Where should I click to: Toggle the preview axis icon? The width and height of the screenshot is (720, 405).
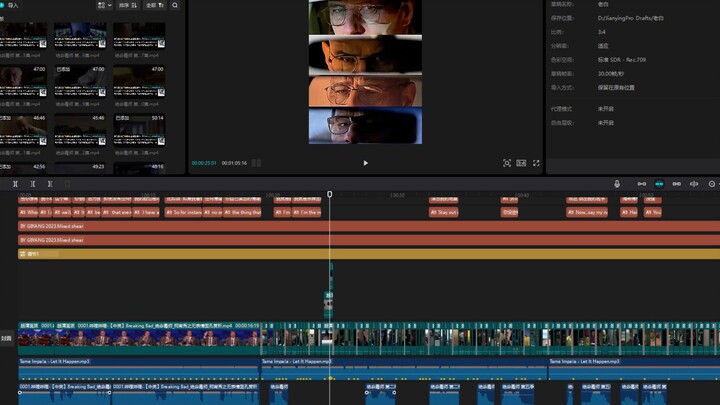pyautogui.click(x=694, y=184)
